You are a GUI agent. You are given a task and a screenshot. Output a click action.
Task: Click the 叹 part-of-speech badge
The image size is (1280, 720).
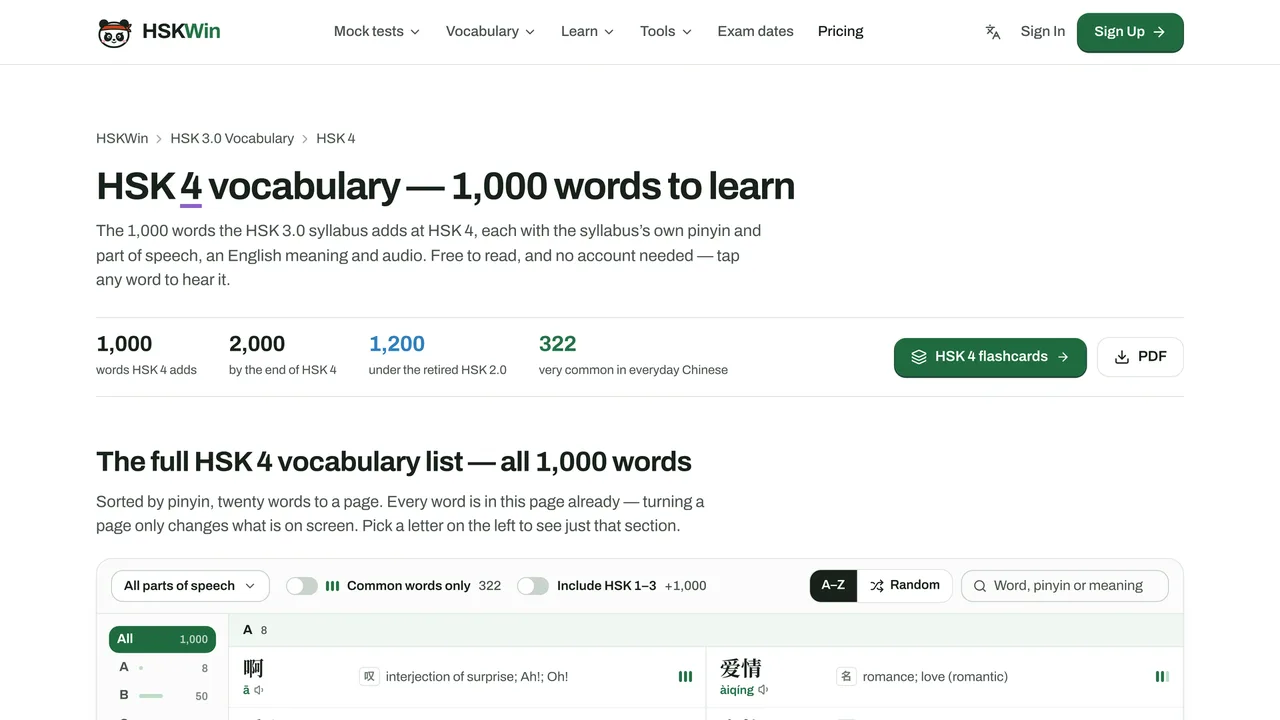click(x=369, y=677)
